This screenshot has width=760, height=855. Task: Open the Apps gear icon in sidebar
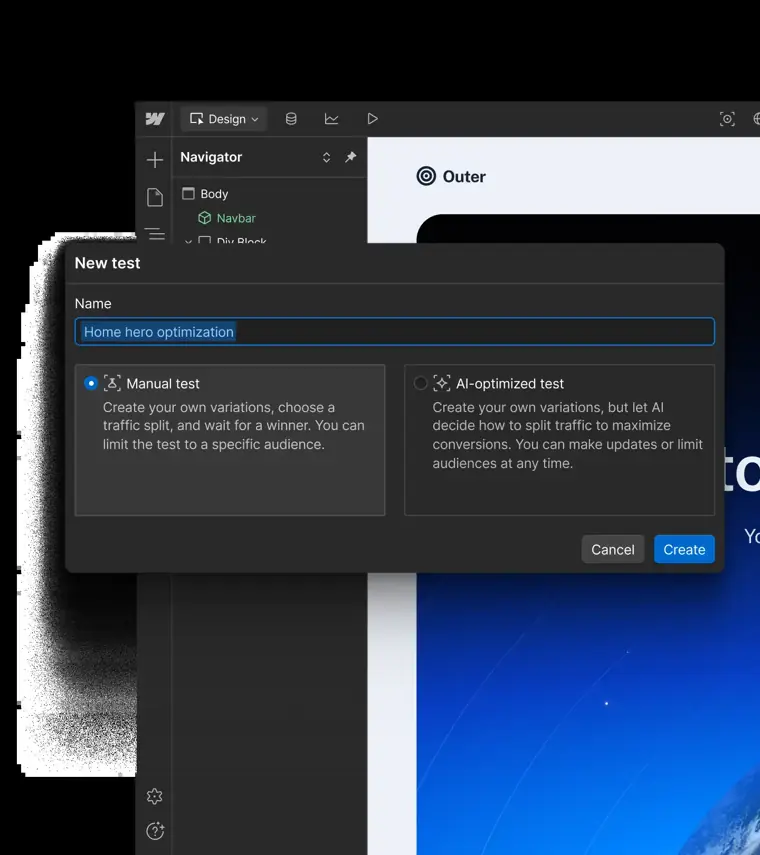(x=155, y=796)
